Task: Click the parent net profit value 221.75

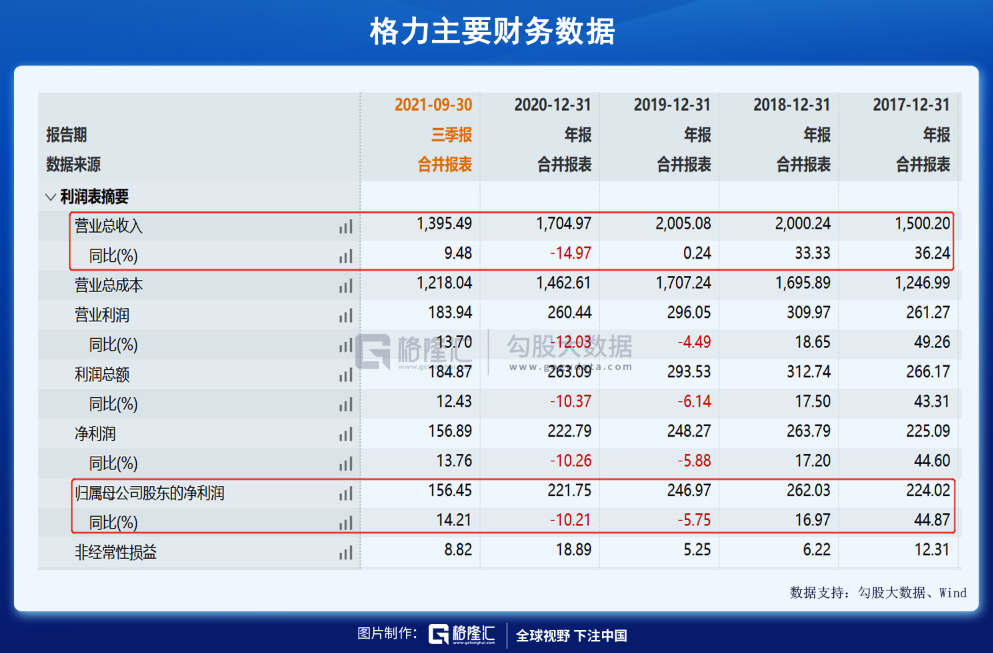Action: click(570, 491)
